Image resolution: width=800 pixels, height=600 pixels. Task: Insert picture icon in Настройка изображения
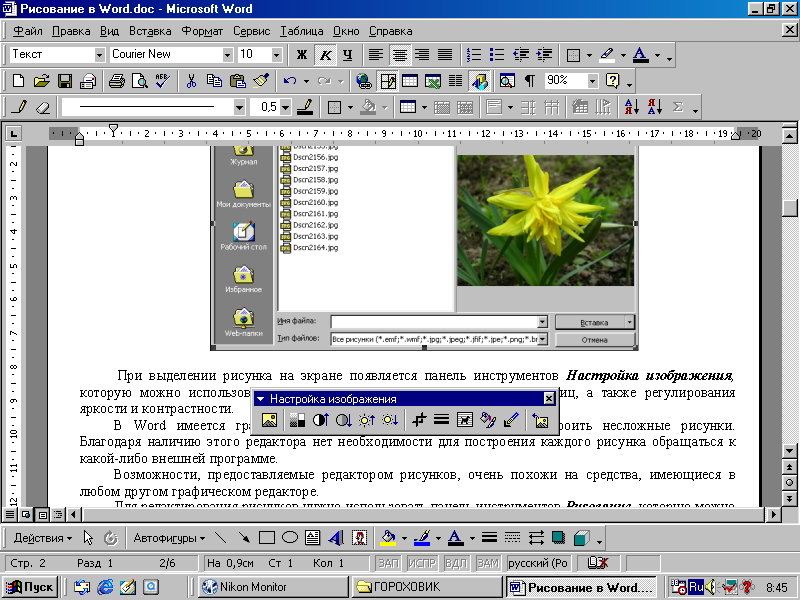[x=269, y=420]
